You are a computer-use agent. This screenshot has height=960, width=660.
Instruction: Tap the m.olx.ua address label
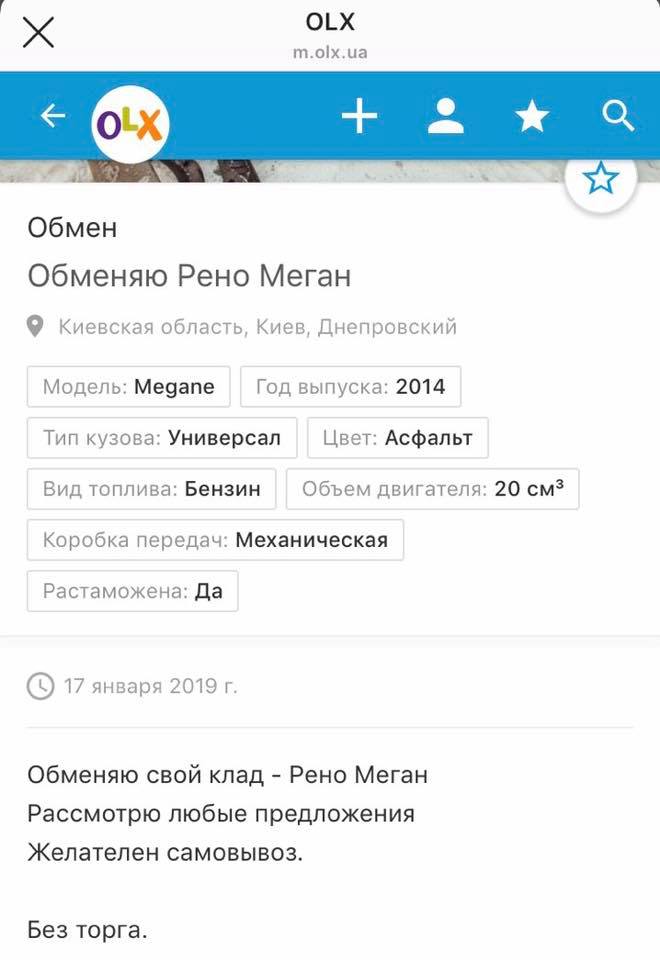click(330, 53)
